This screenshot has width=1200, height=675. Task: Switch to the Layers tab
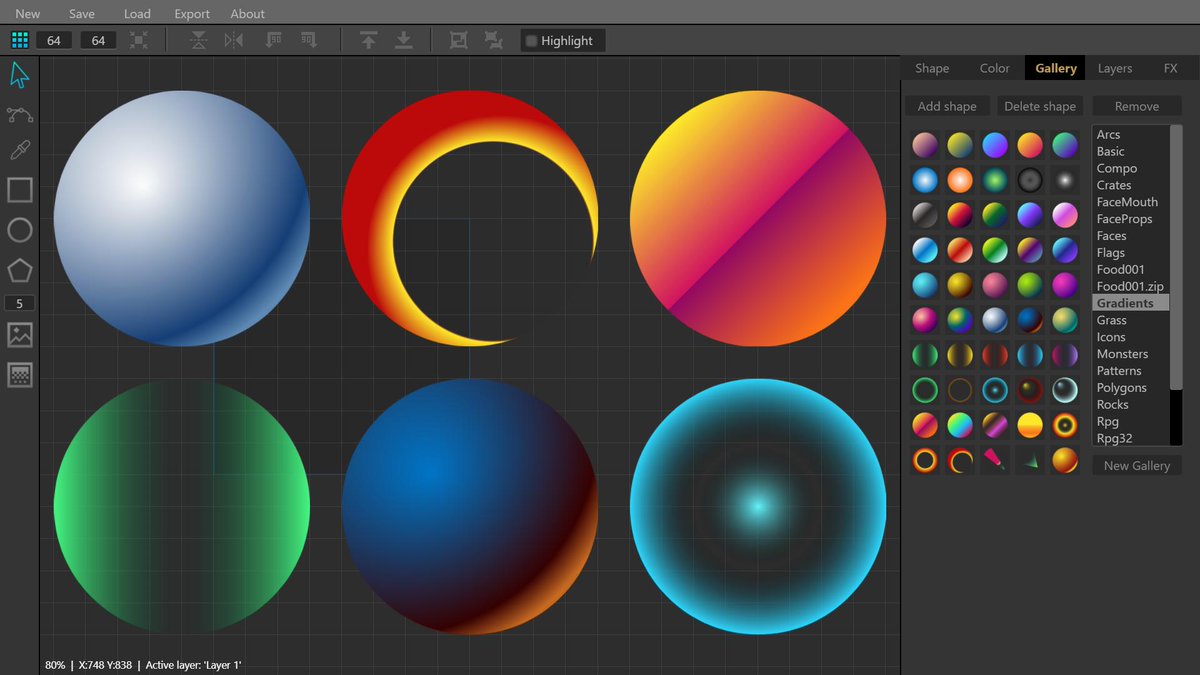click(1115, 68)
